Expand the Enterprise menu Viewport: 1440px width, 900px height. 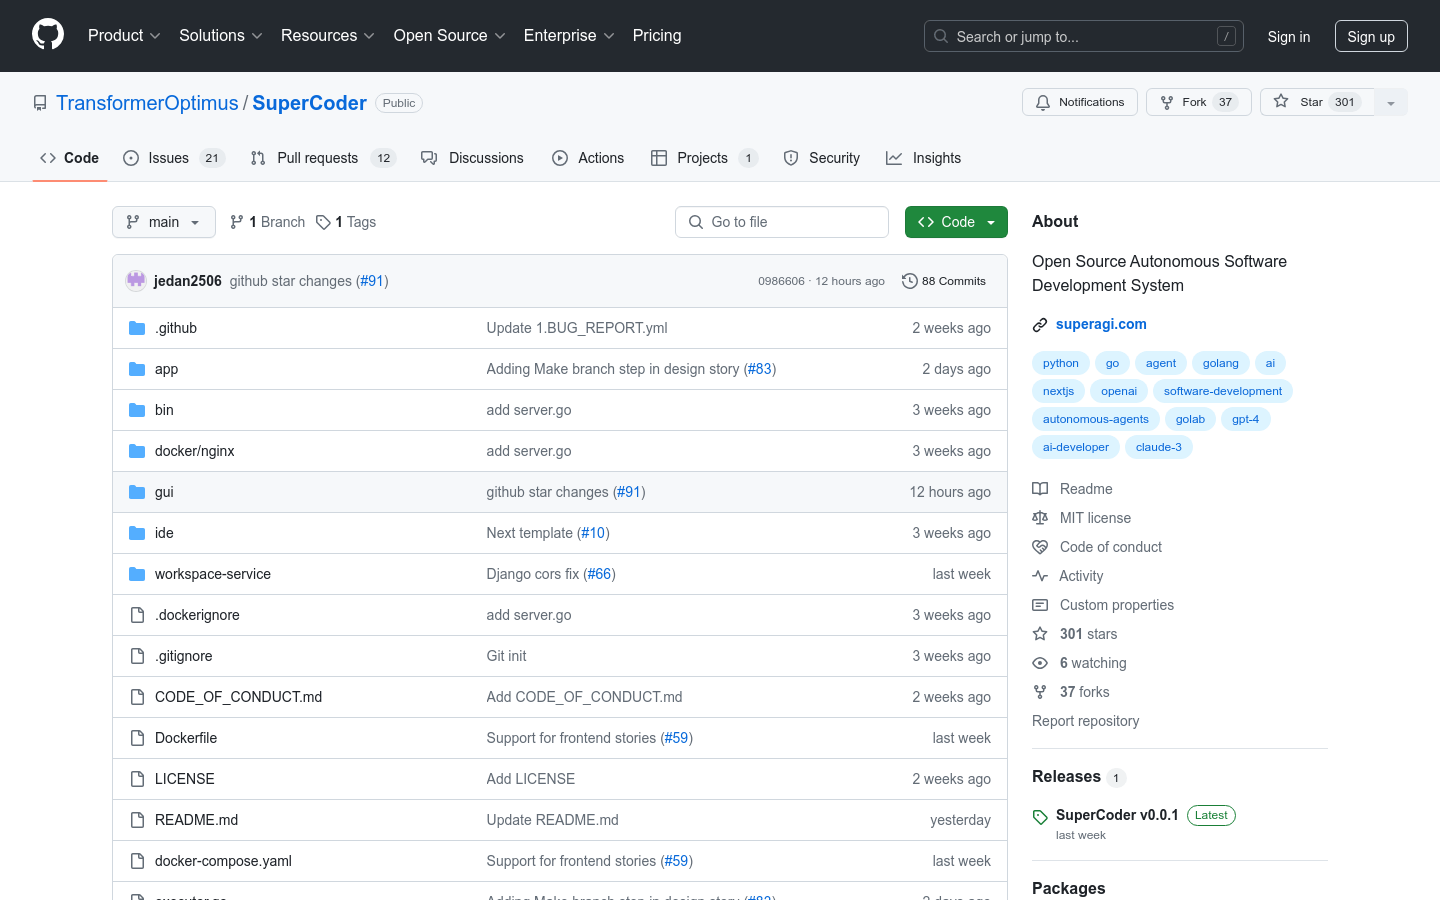569,36
